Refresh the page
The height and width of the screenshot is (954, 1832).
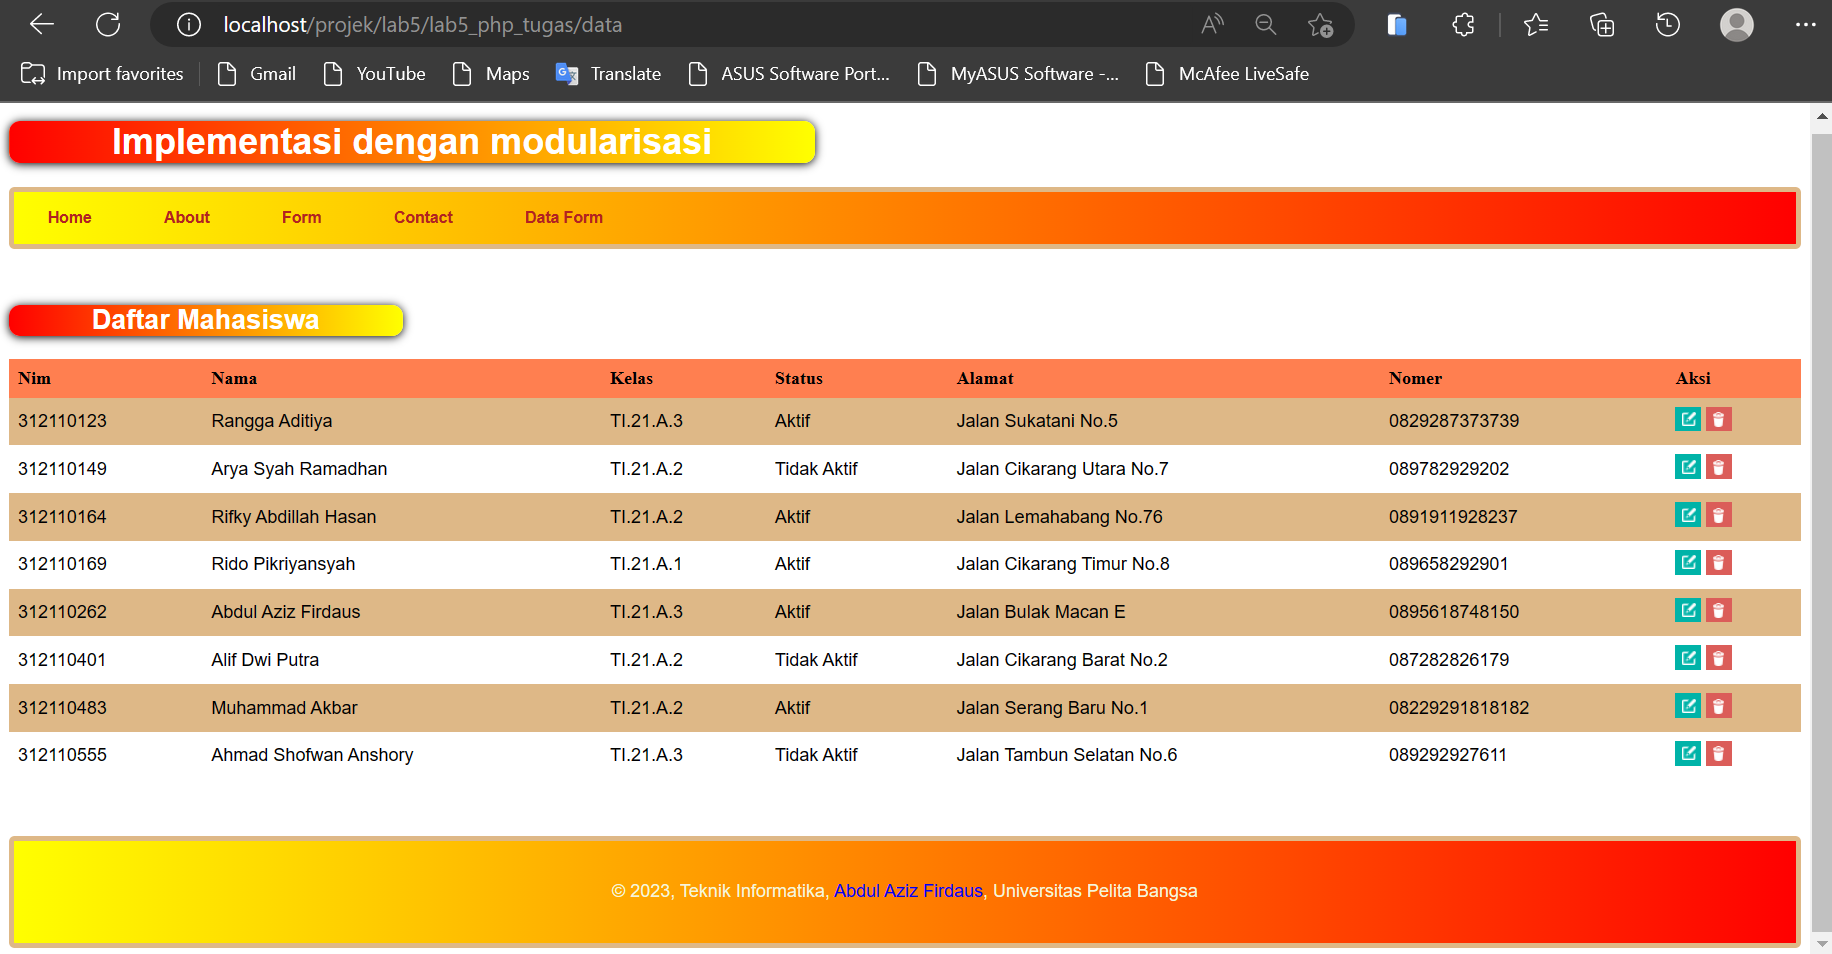(x=108, y=24)
